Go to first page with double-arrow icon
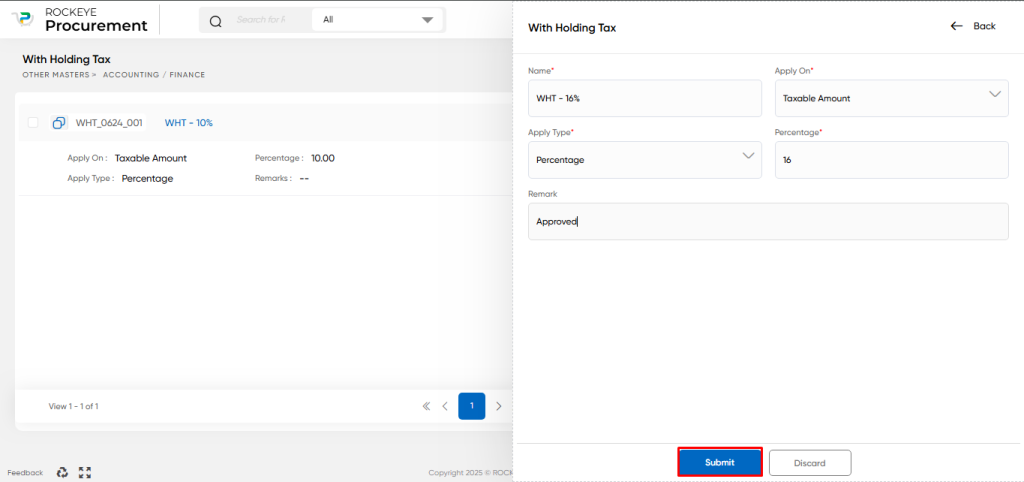Screen dimensions: 1024x482 [x=426, y=406]
